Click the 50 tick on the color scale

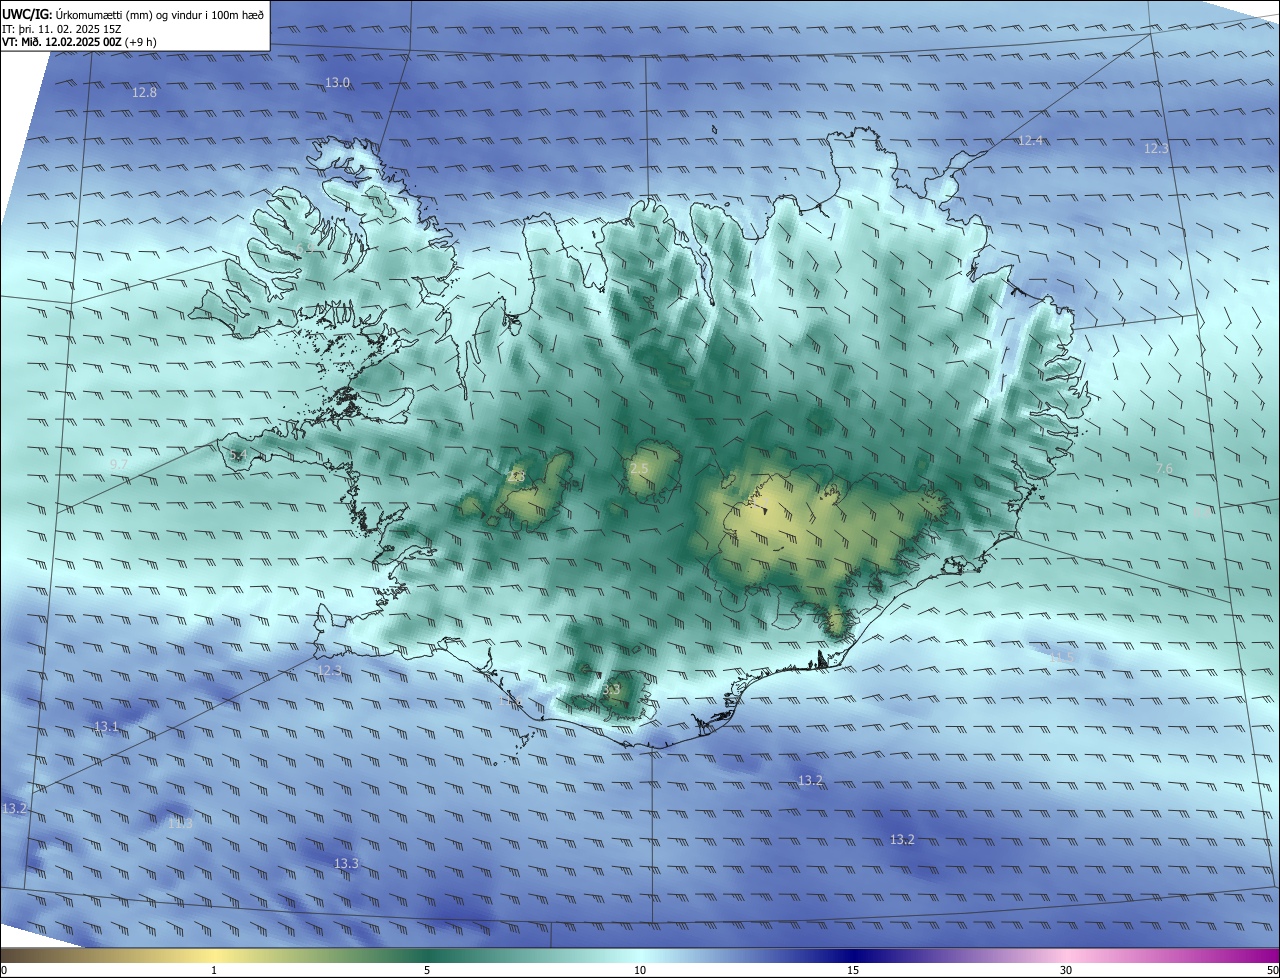(1272, 970)
